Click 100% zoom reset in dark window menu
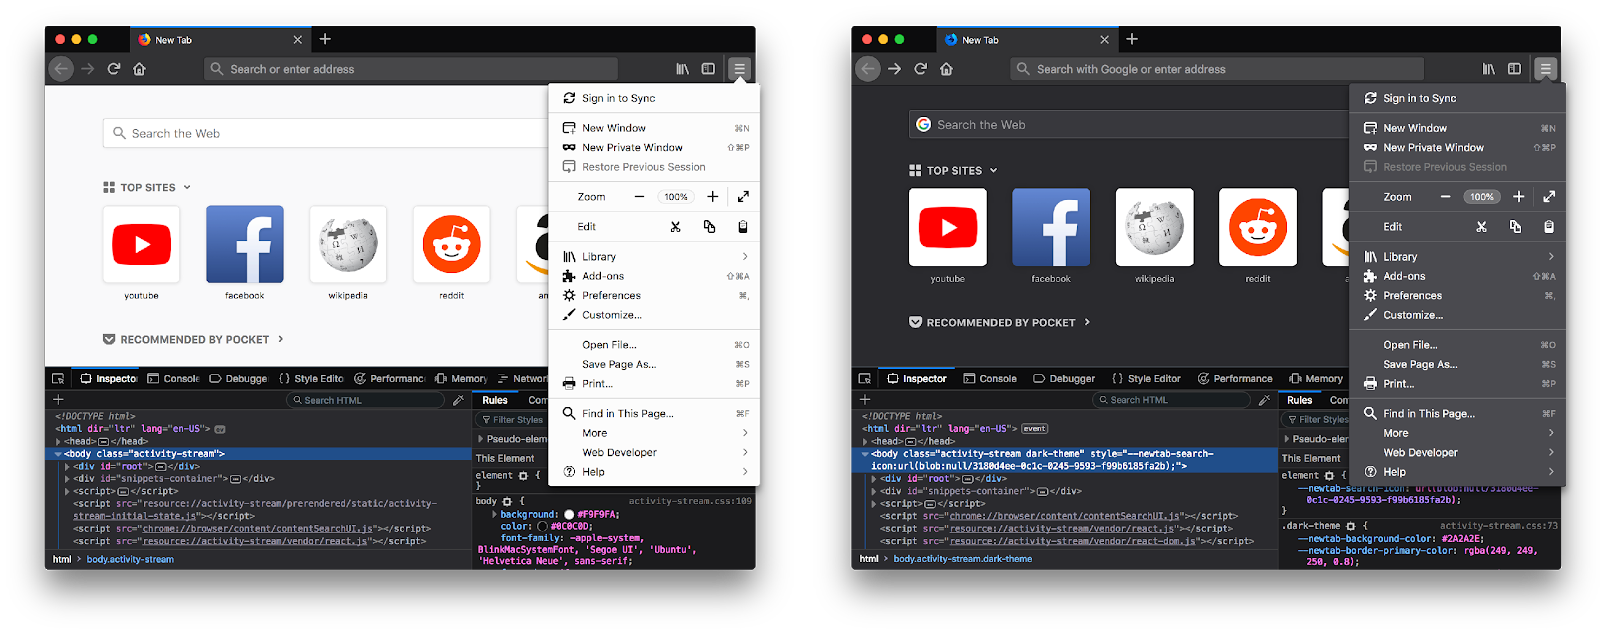The height and width of the screenshot is (634, 1600). pos(1482,197)
